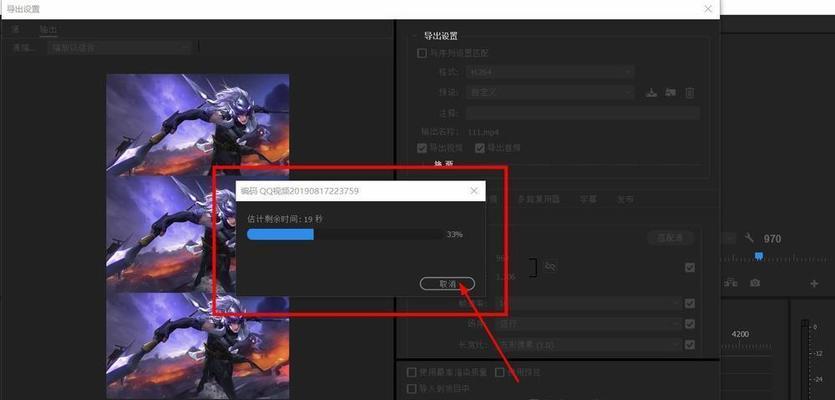Click the save preset icon

651,93
